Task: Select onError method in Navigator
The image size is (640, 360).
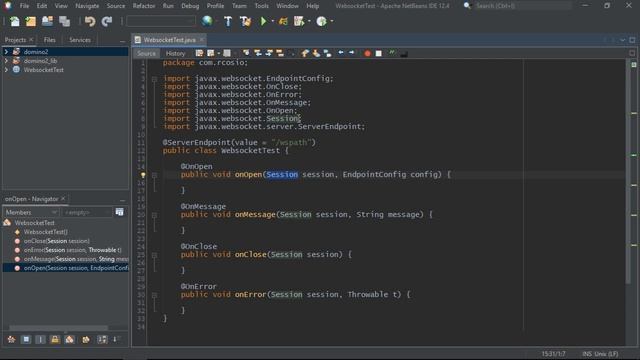Action: coord(73,250)
